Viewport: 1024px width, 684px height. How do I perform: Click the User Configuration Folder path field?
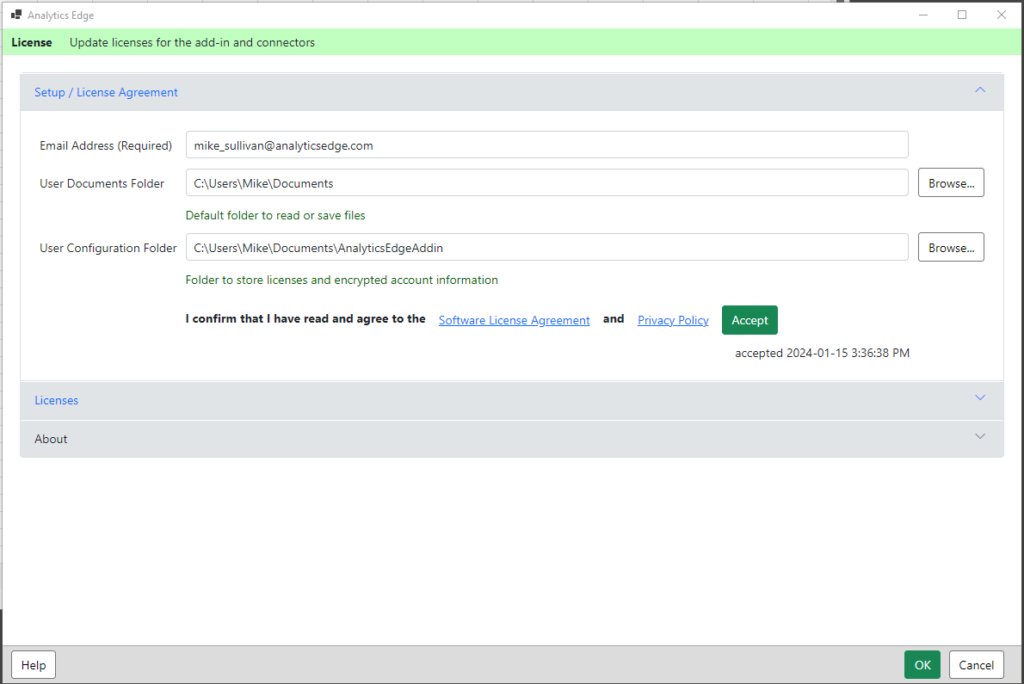[547, 248]
